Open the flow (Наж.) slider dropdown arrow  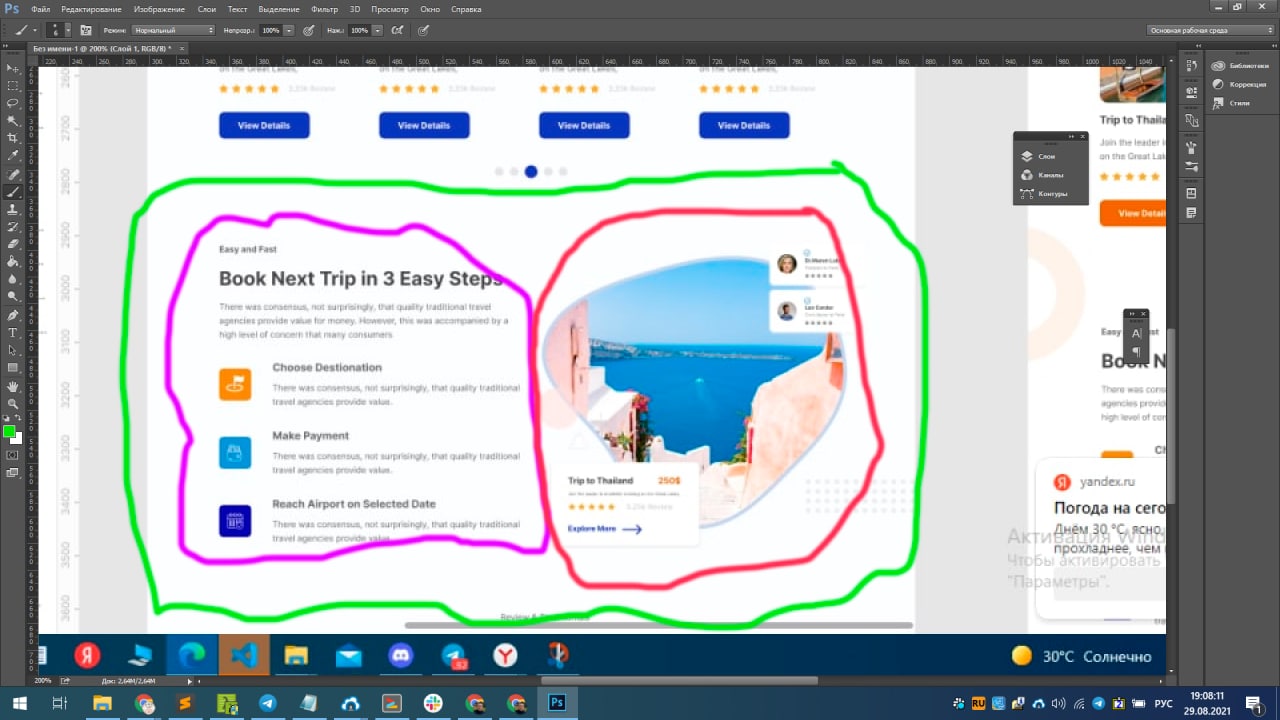click(378, 30)
